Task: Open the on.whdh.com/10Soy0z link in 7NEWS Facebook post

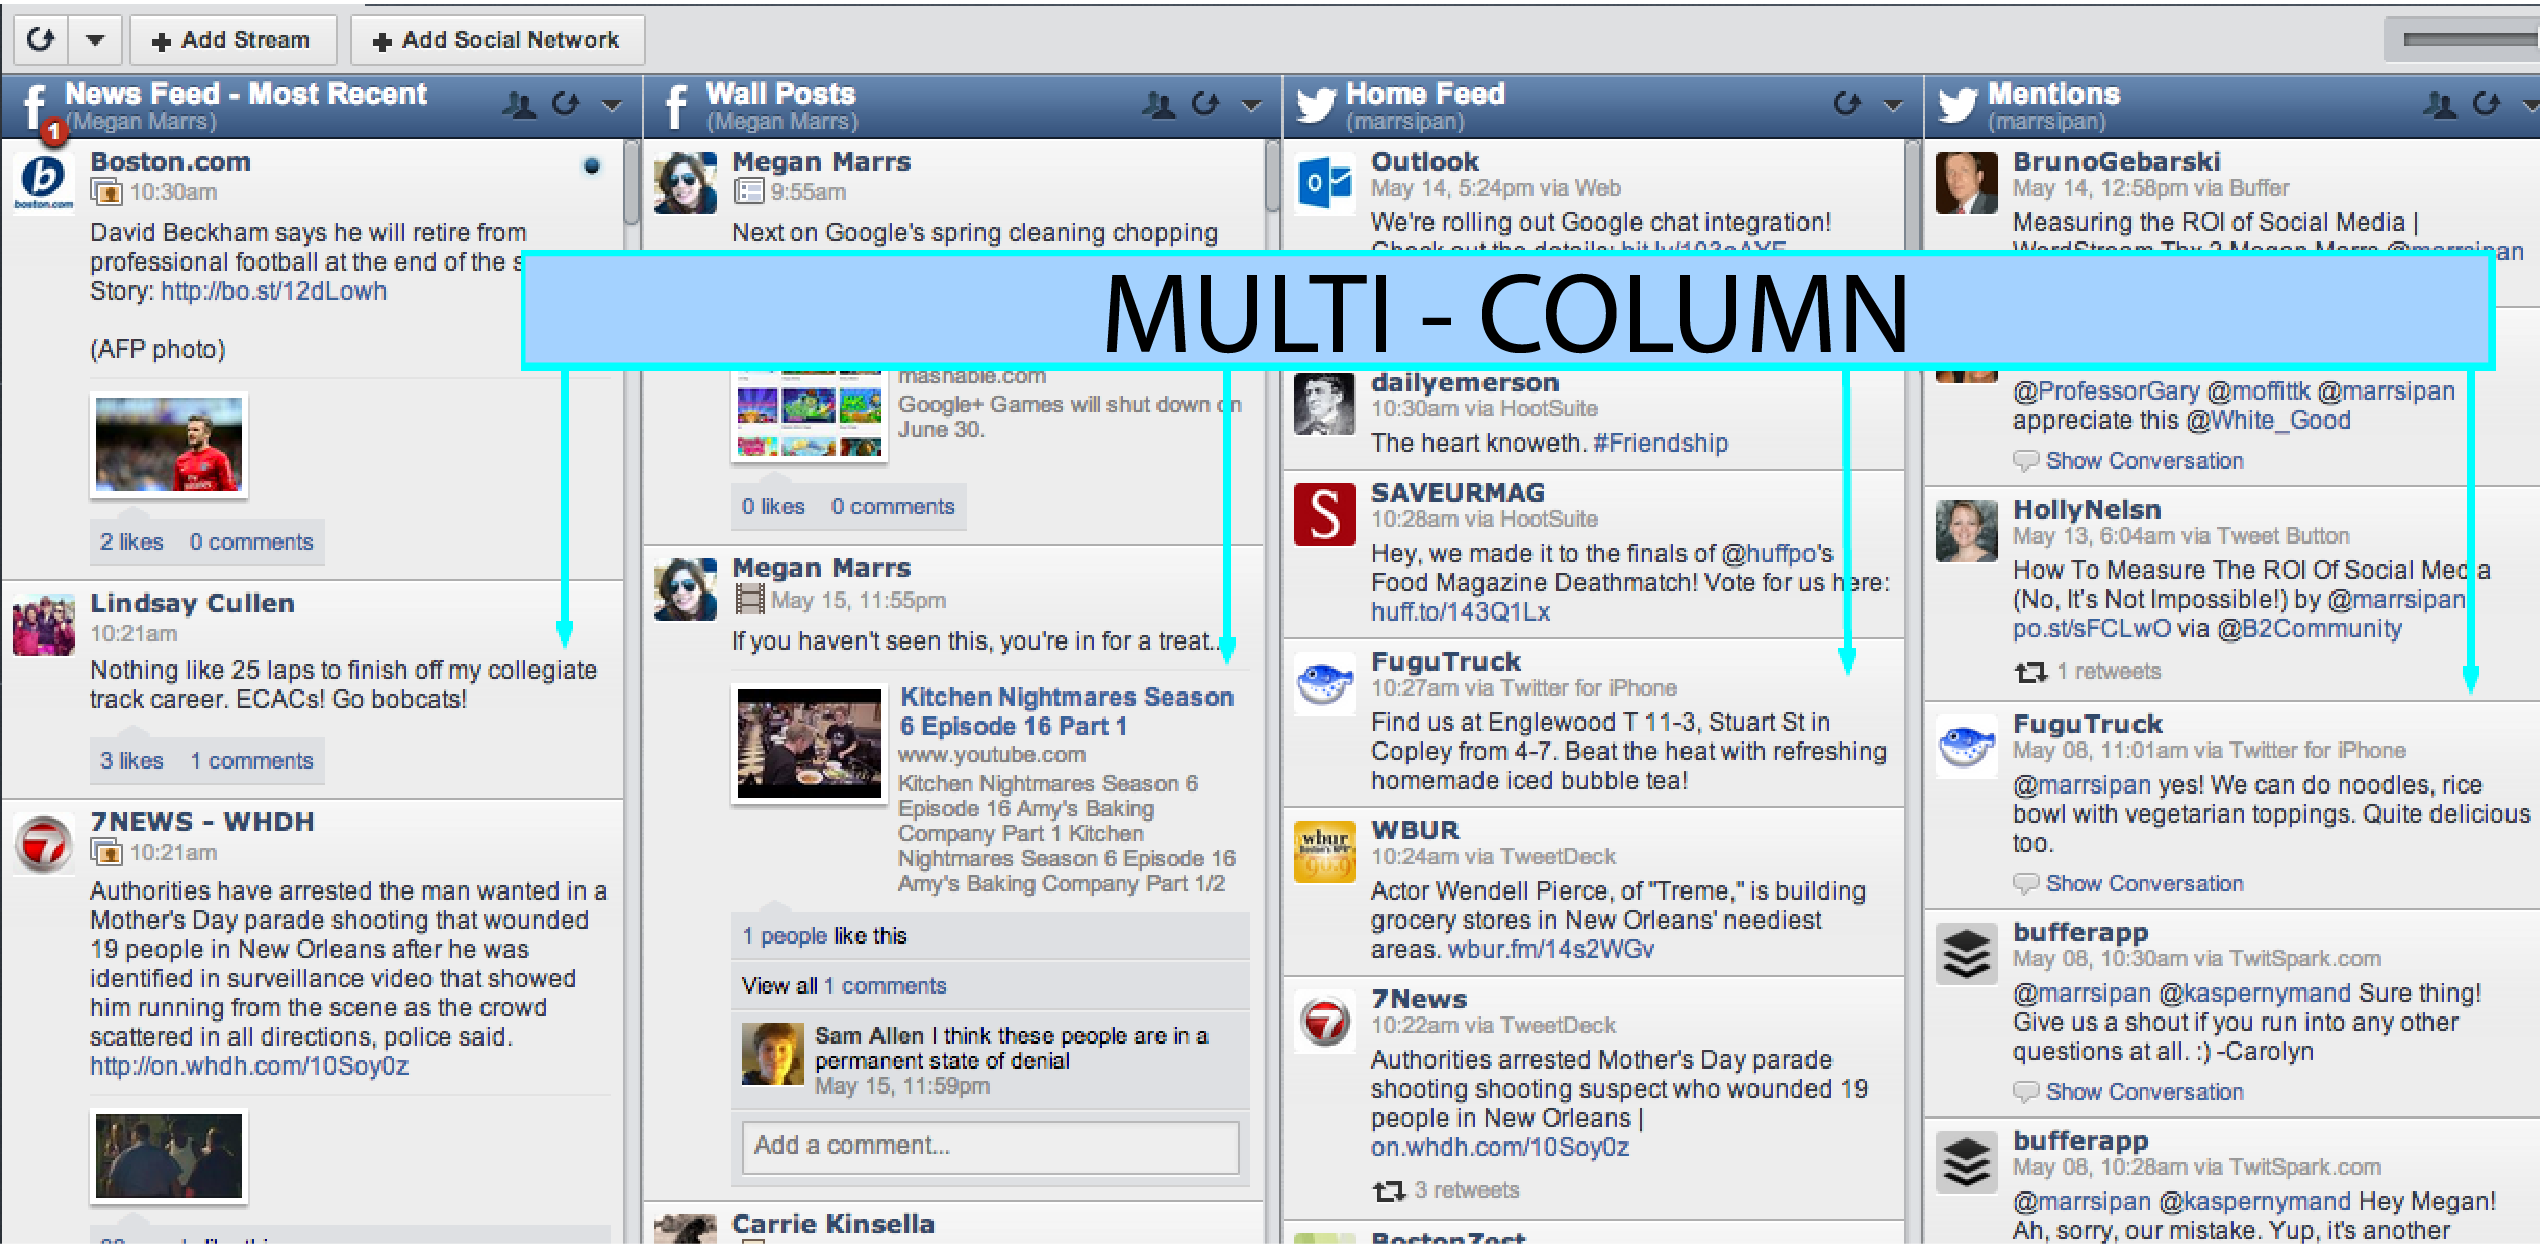Action: [249, 1066]
